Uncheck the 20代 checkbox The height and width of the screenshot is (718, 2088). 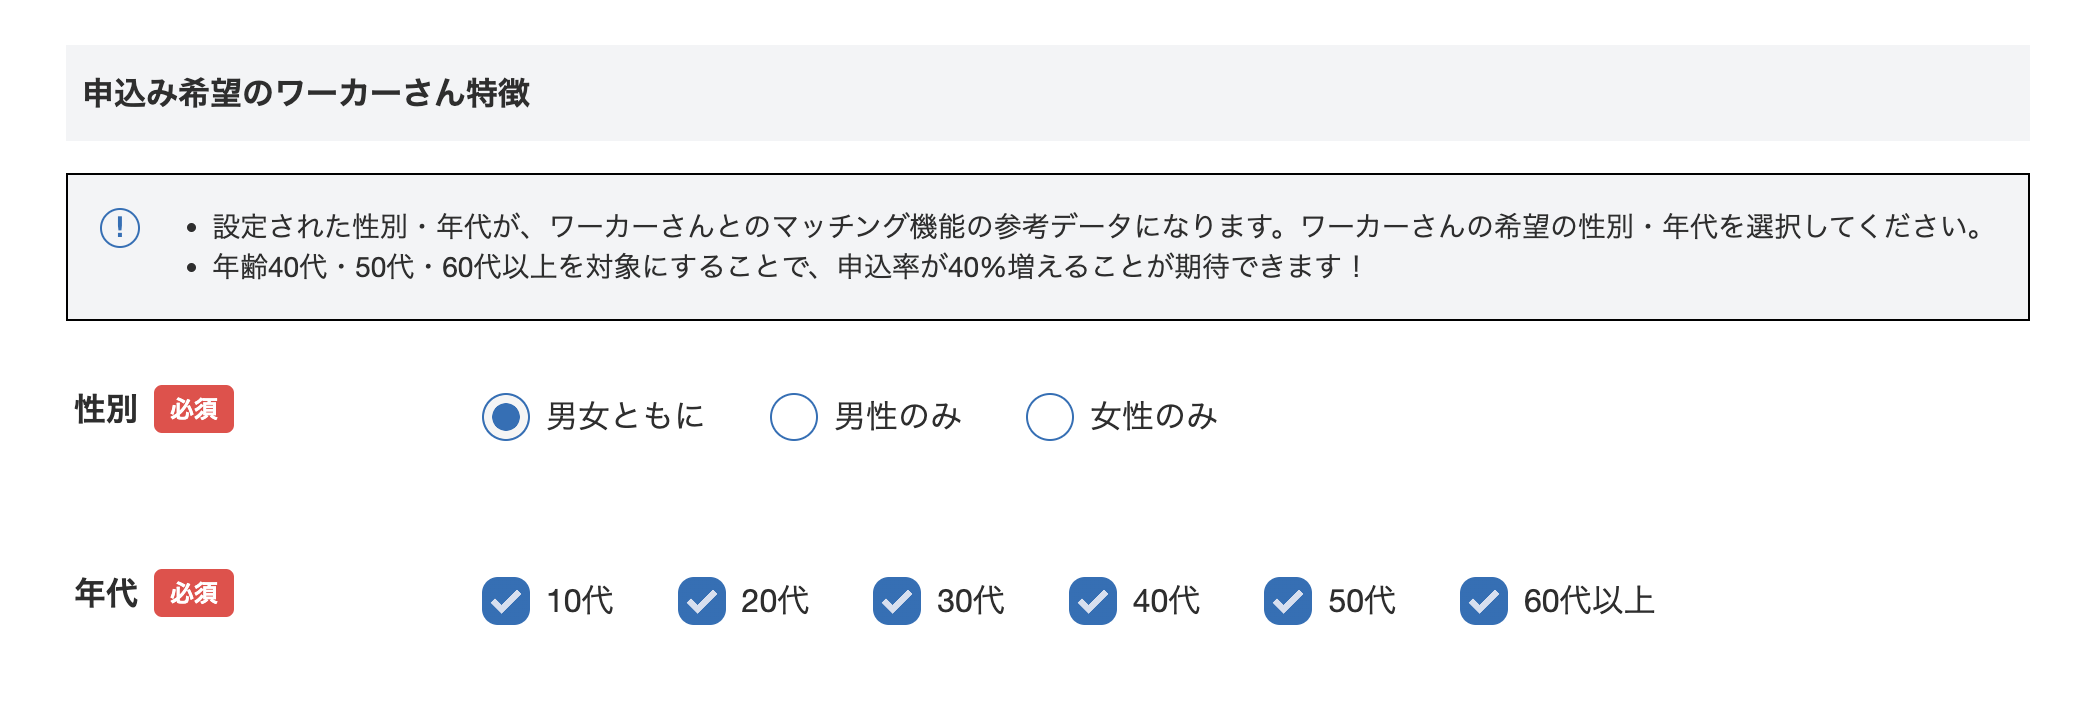point(702,601)
